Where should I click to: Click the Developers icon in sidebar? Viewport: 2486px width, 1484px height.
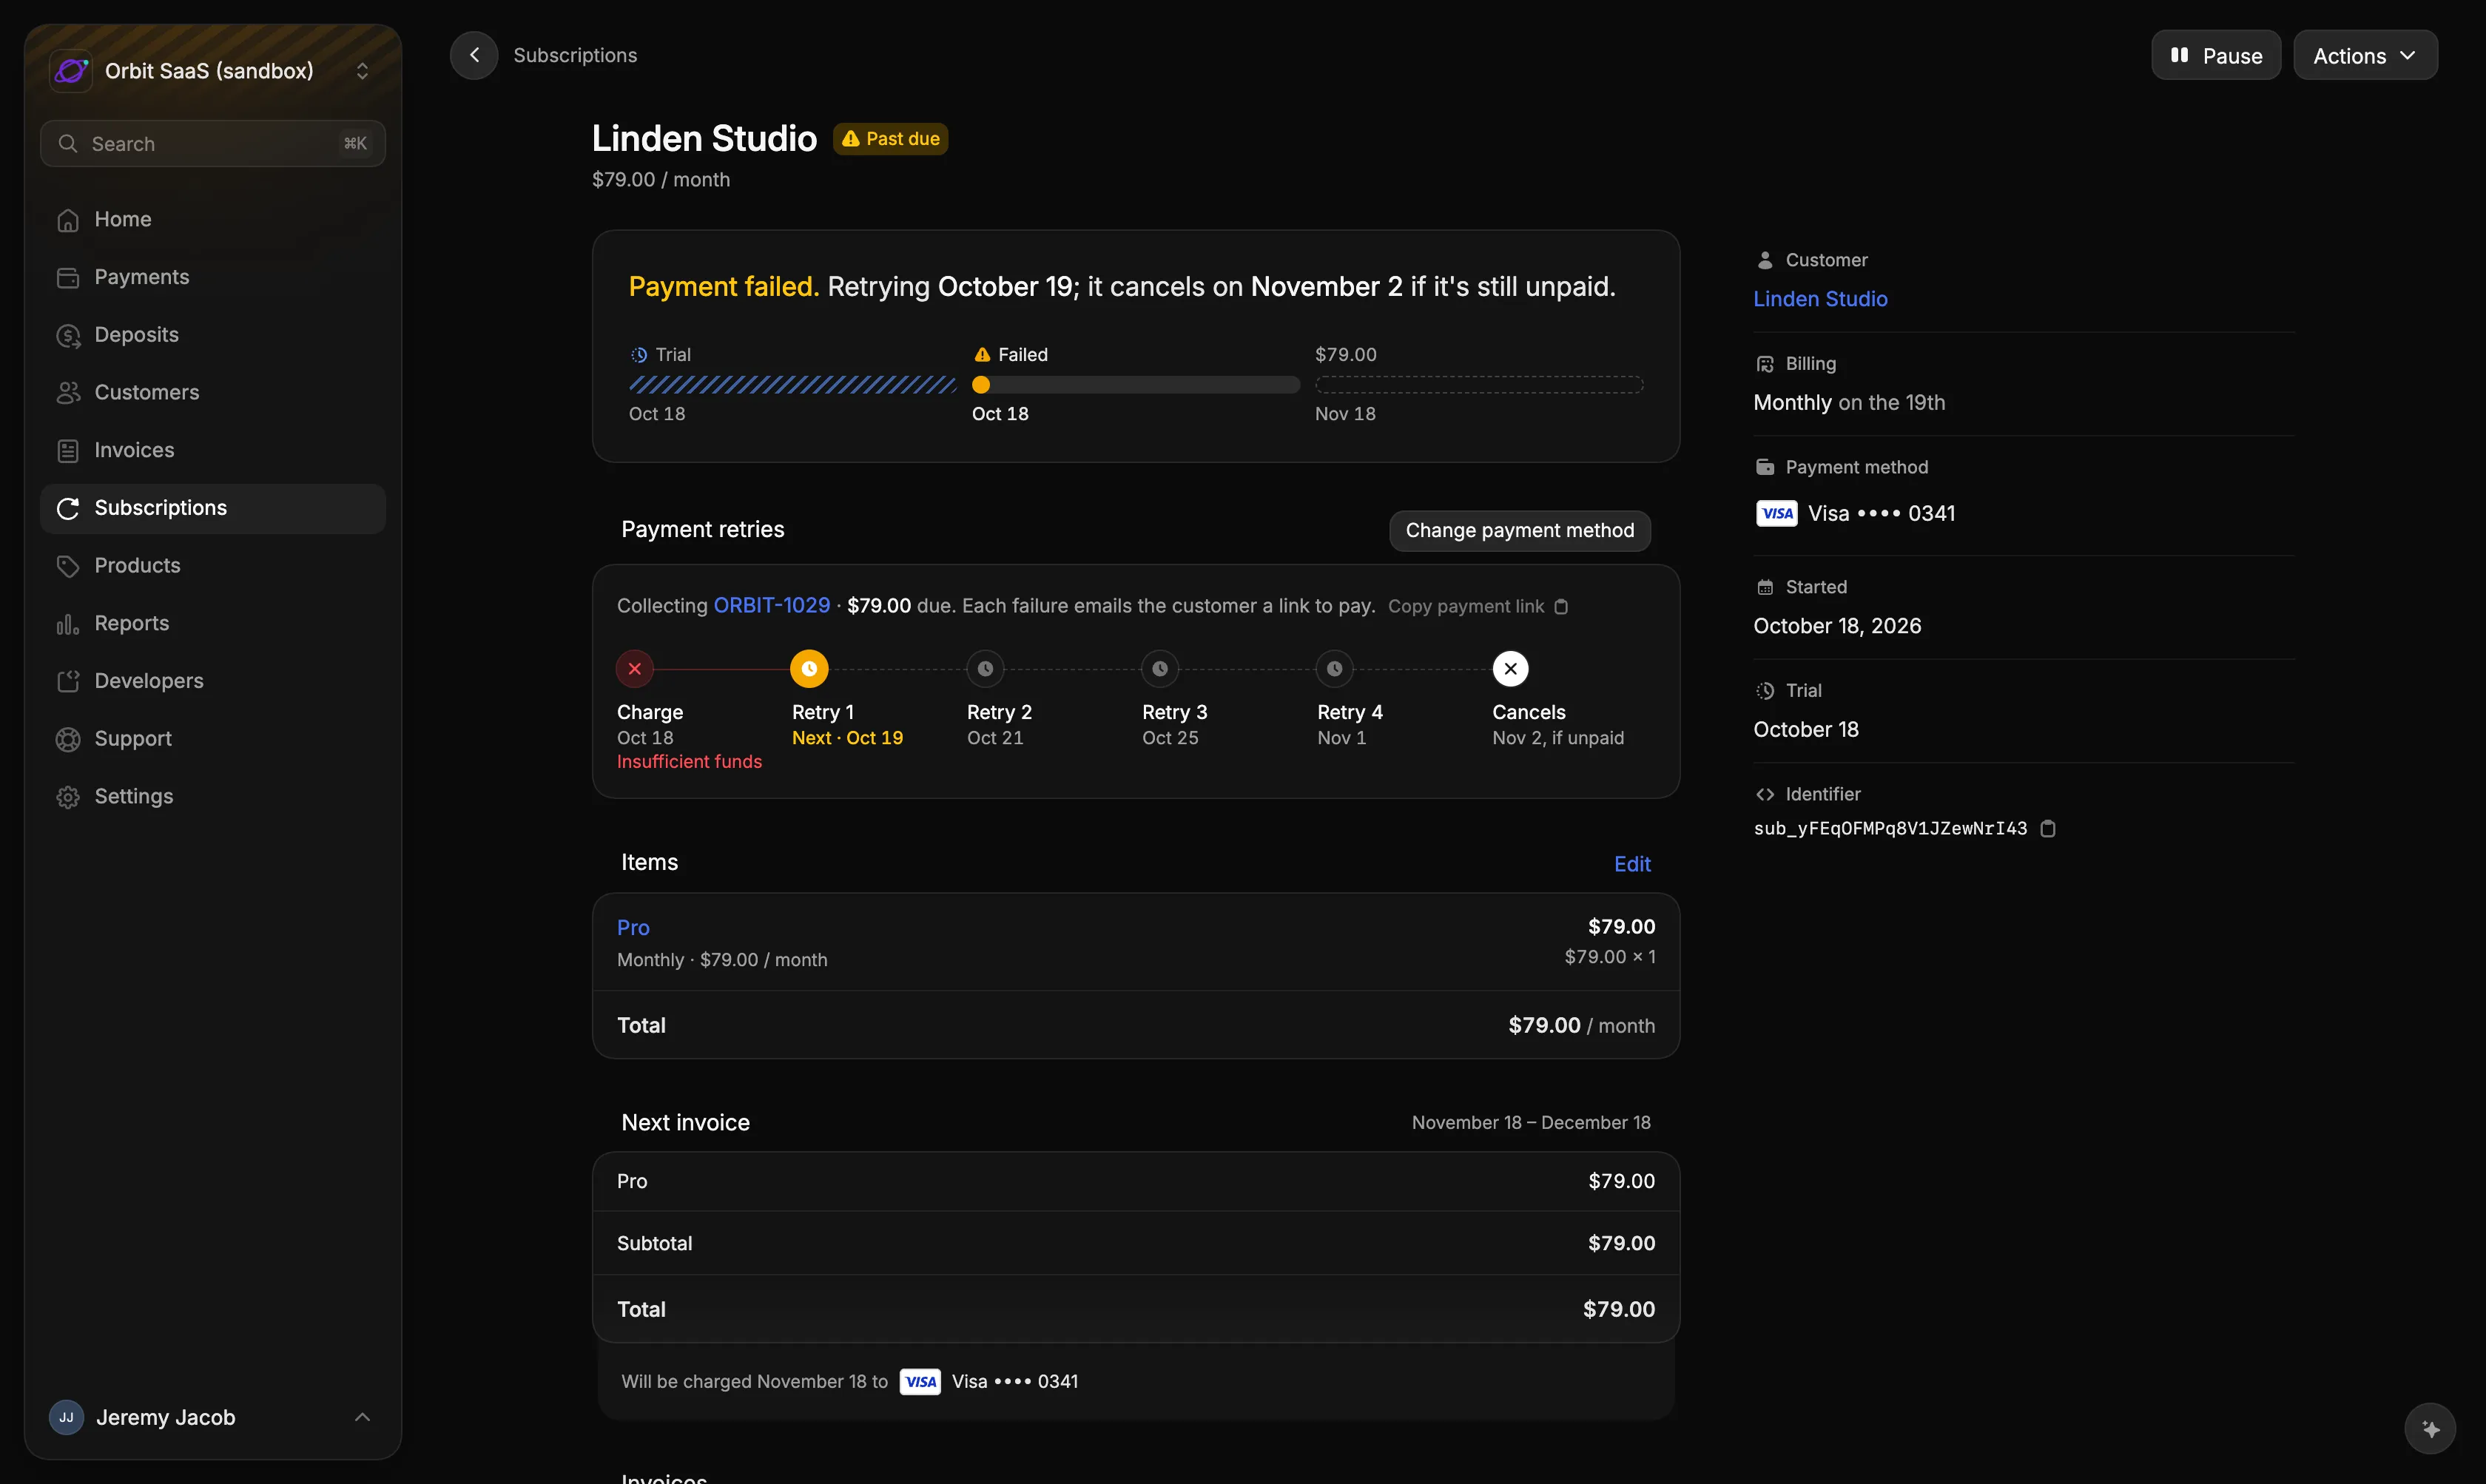coord(68,682)
